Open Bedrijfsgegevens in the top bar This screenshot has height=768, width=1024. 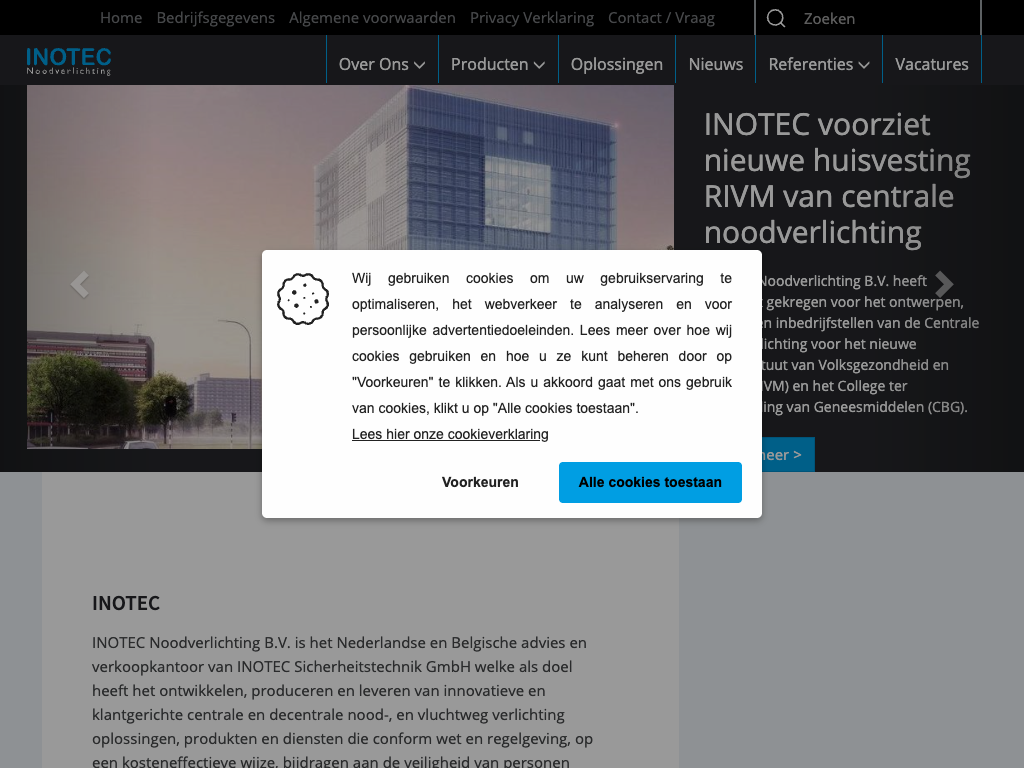tap(215, 18)
